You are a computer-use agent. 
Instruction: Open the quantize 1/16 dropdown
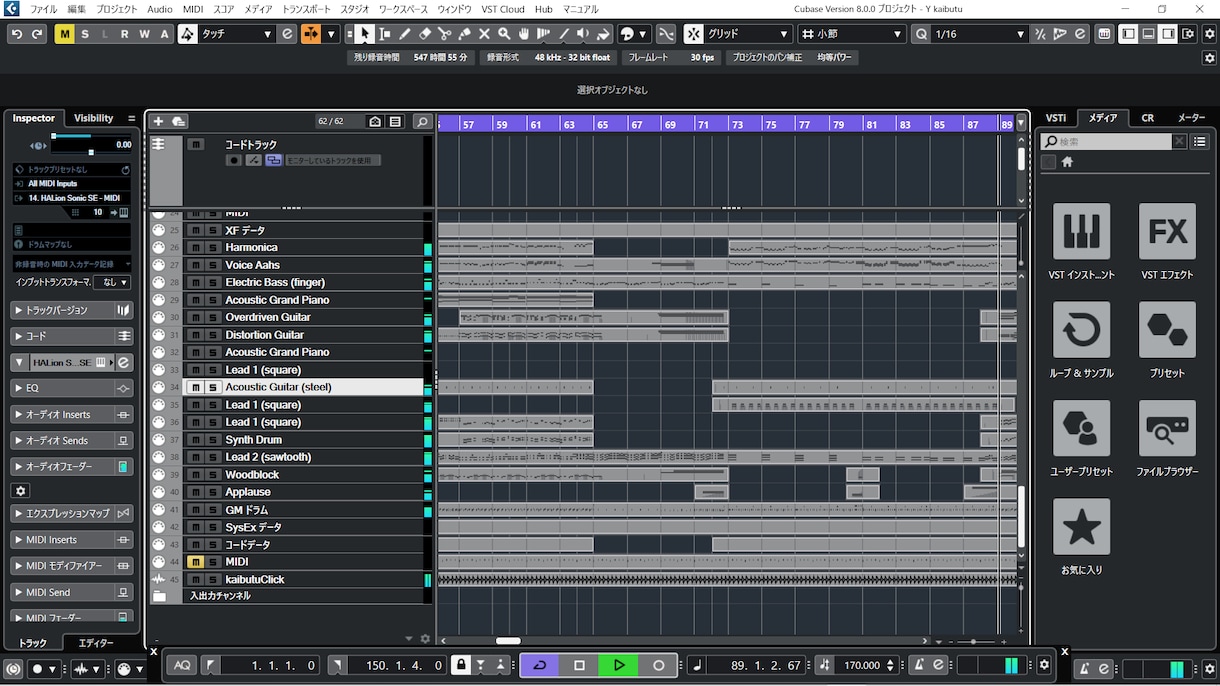coord(981,34)
